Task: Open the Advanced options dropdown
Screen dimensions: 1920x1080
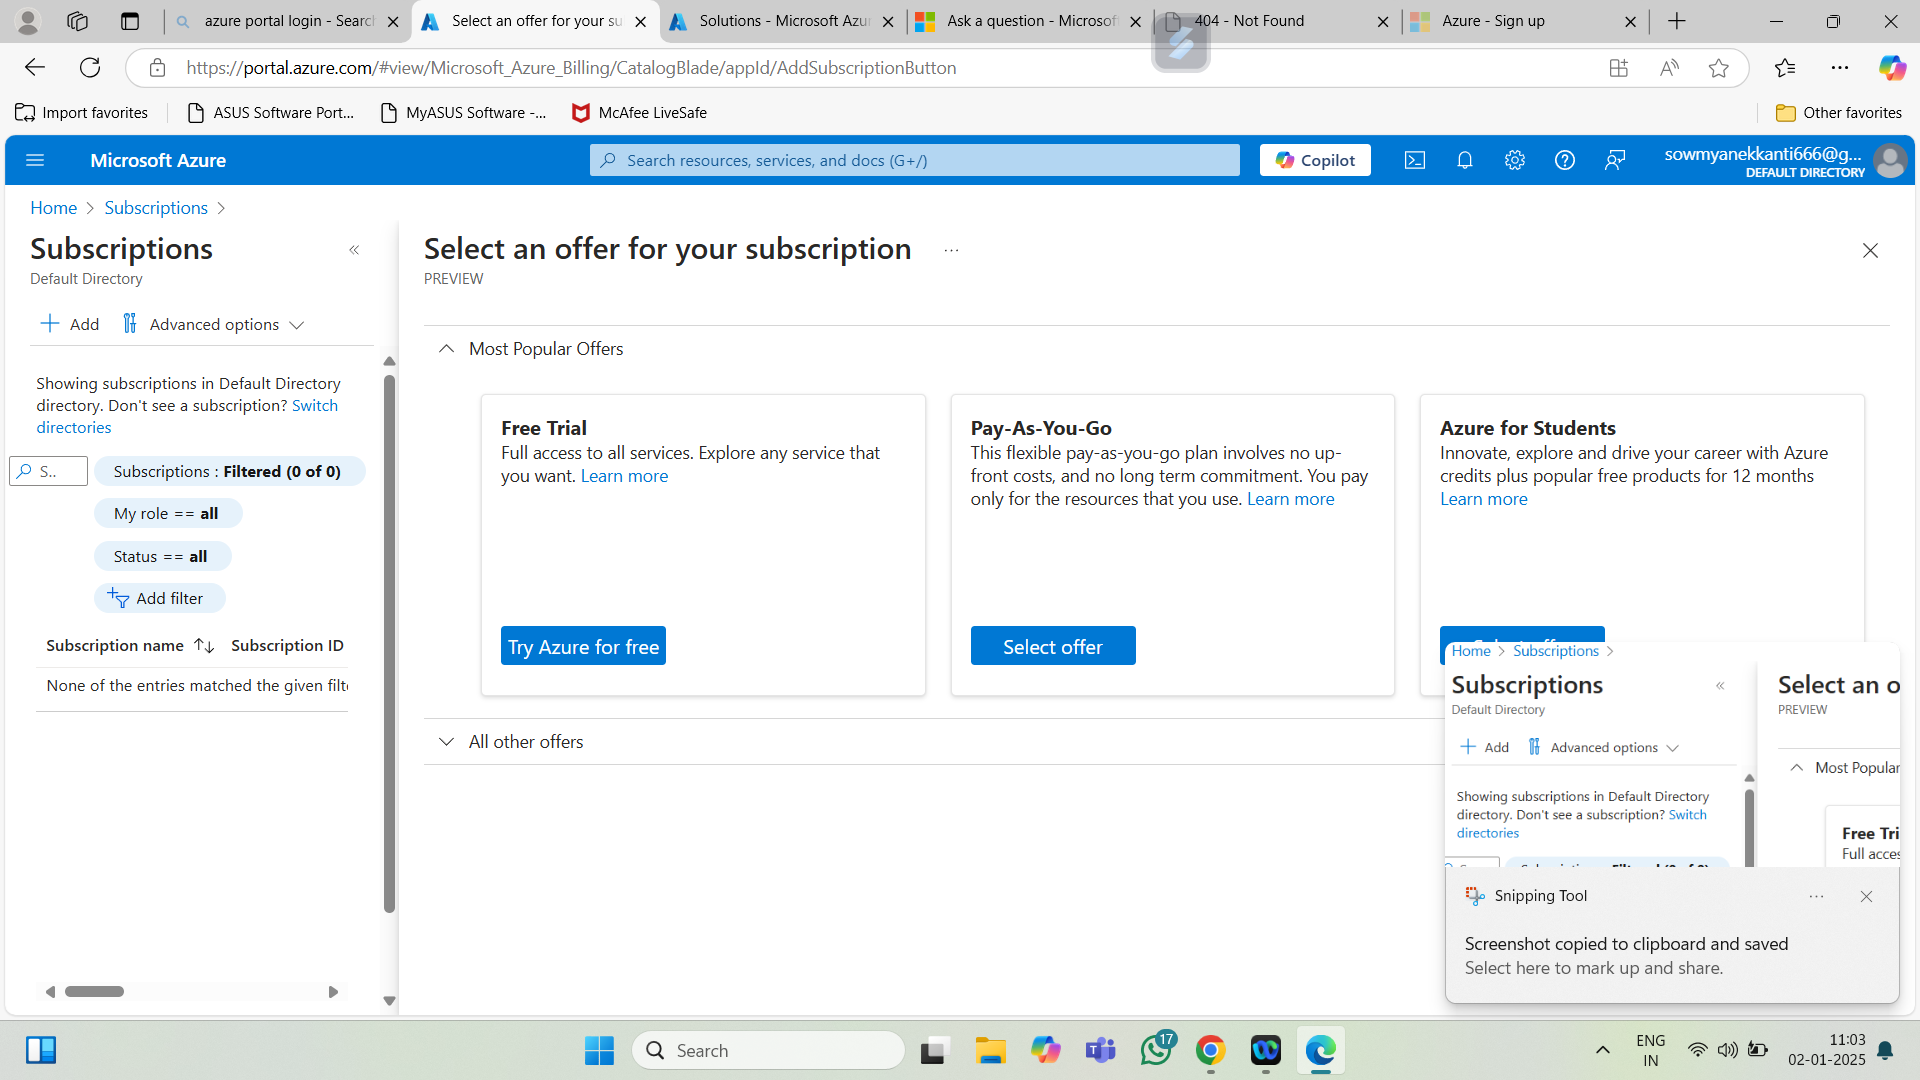Action: 213,324
